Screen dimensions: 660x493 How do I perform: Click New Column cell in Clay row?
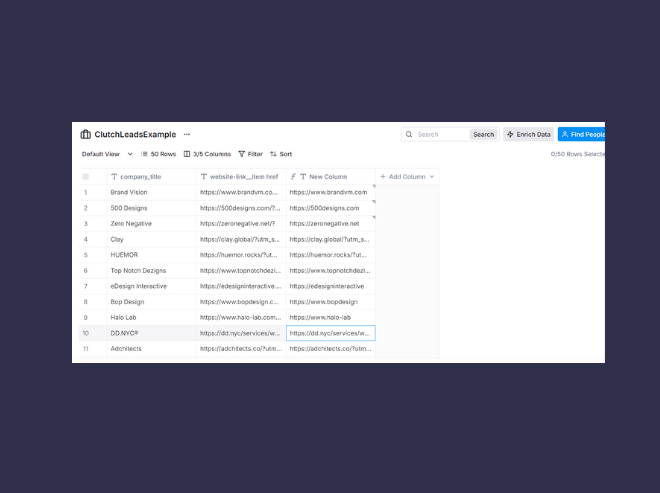pos(331,239)
